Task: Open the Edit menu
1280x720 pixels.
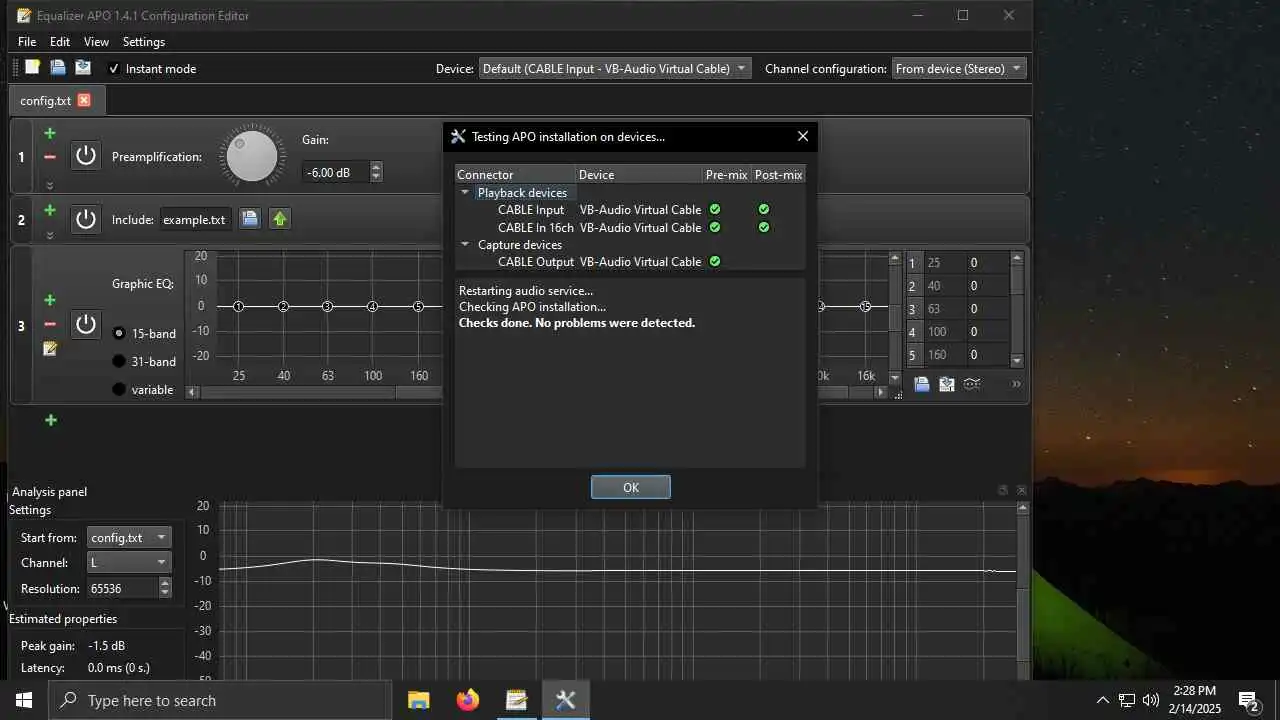Action: pos(60,42)
